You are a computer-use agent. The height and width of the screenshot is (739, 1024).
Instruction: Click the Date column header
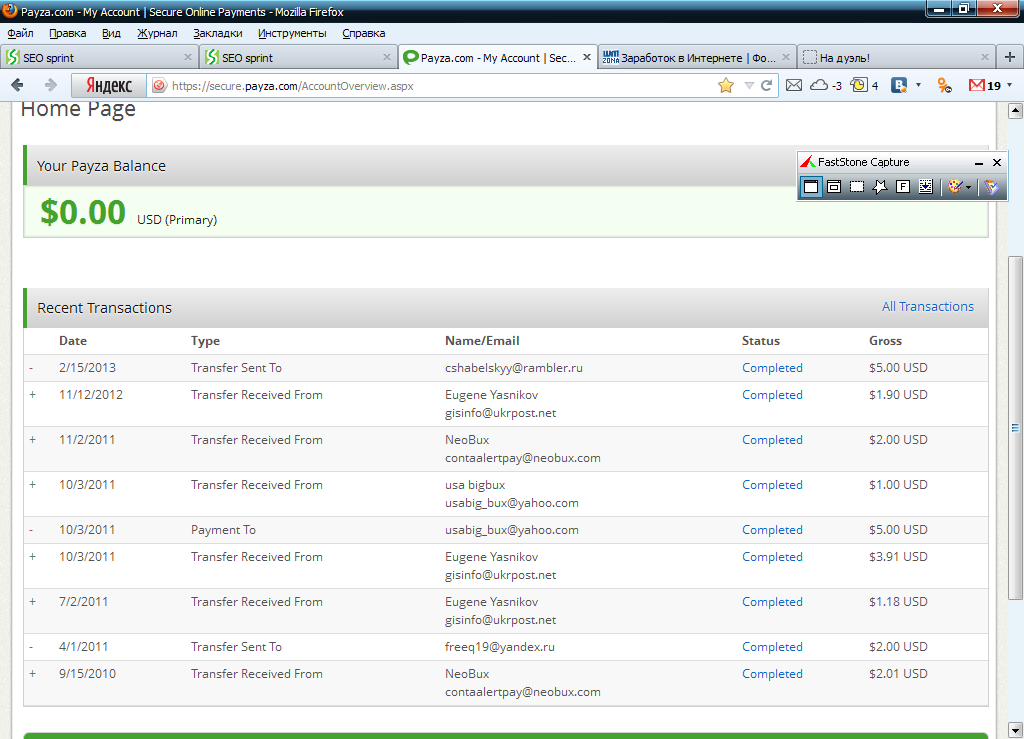pyautogui.click(x=72, y=340)
